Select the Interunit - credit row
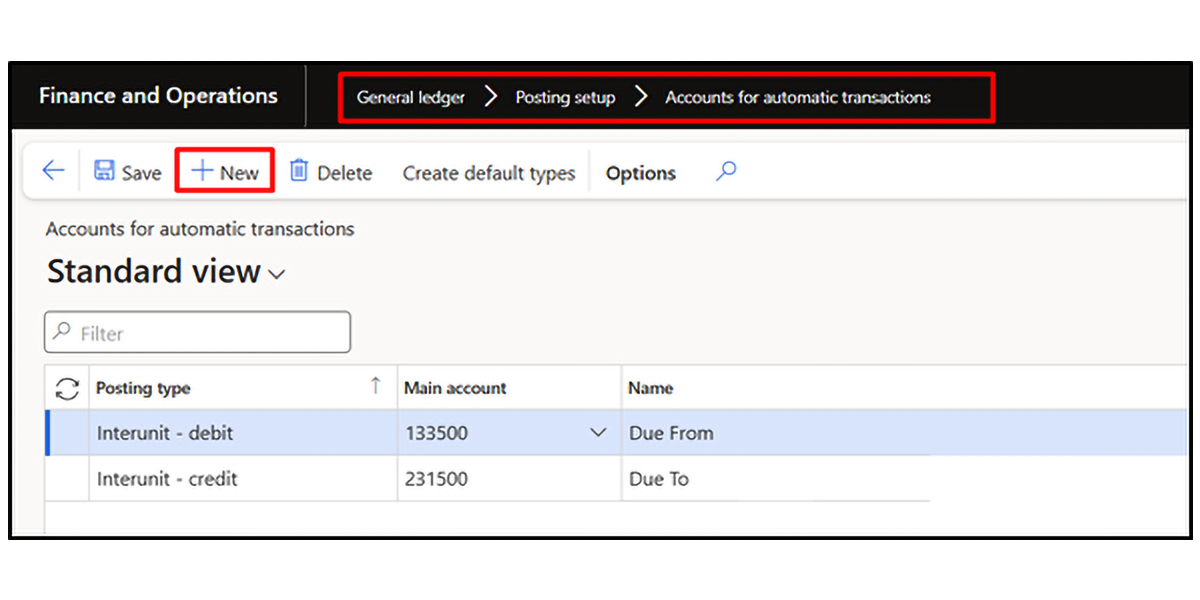 coord(167,479)
